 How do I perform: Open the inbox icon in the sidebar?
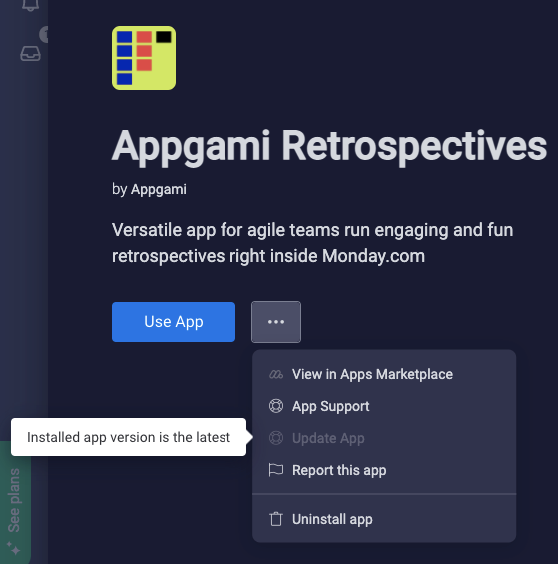coord(30,54)
